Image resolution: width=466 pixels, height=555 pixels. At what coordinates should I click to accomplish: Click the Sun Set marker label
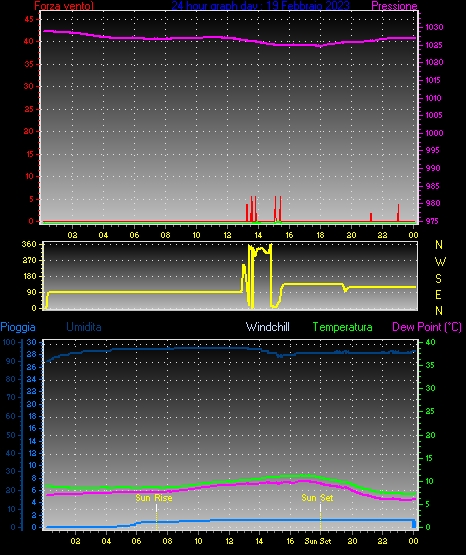tap(317, 498)
